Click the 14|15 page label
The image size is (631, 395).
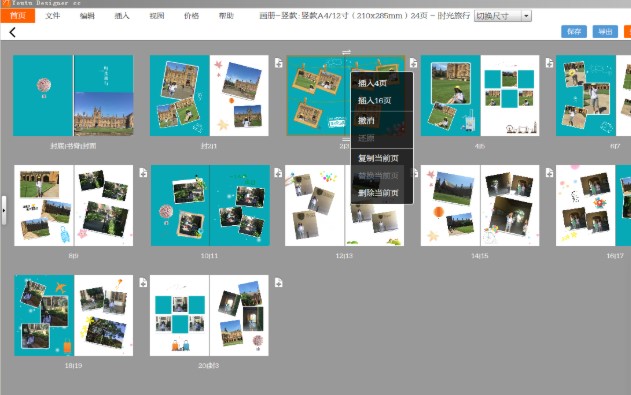click(480, 255)
